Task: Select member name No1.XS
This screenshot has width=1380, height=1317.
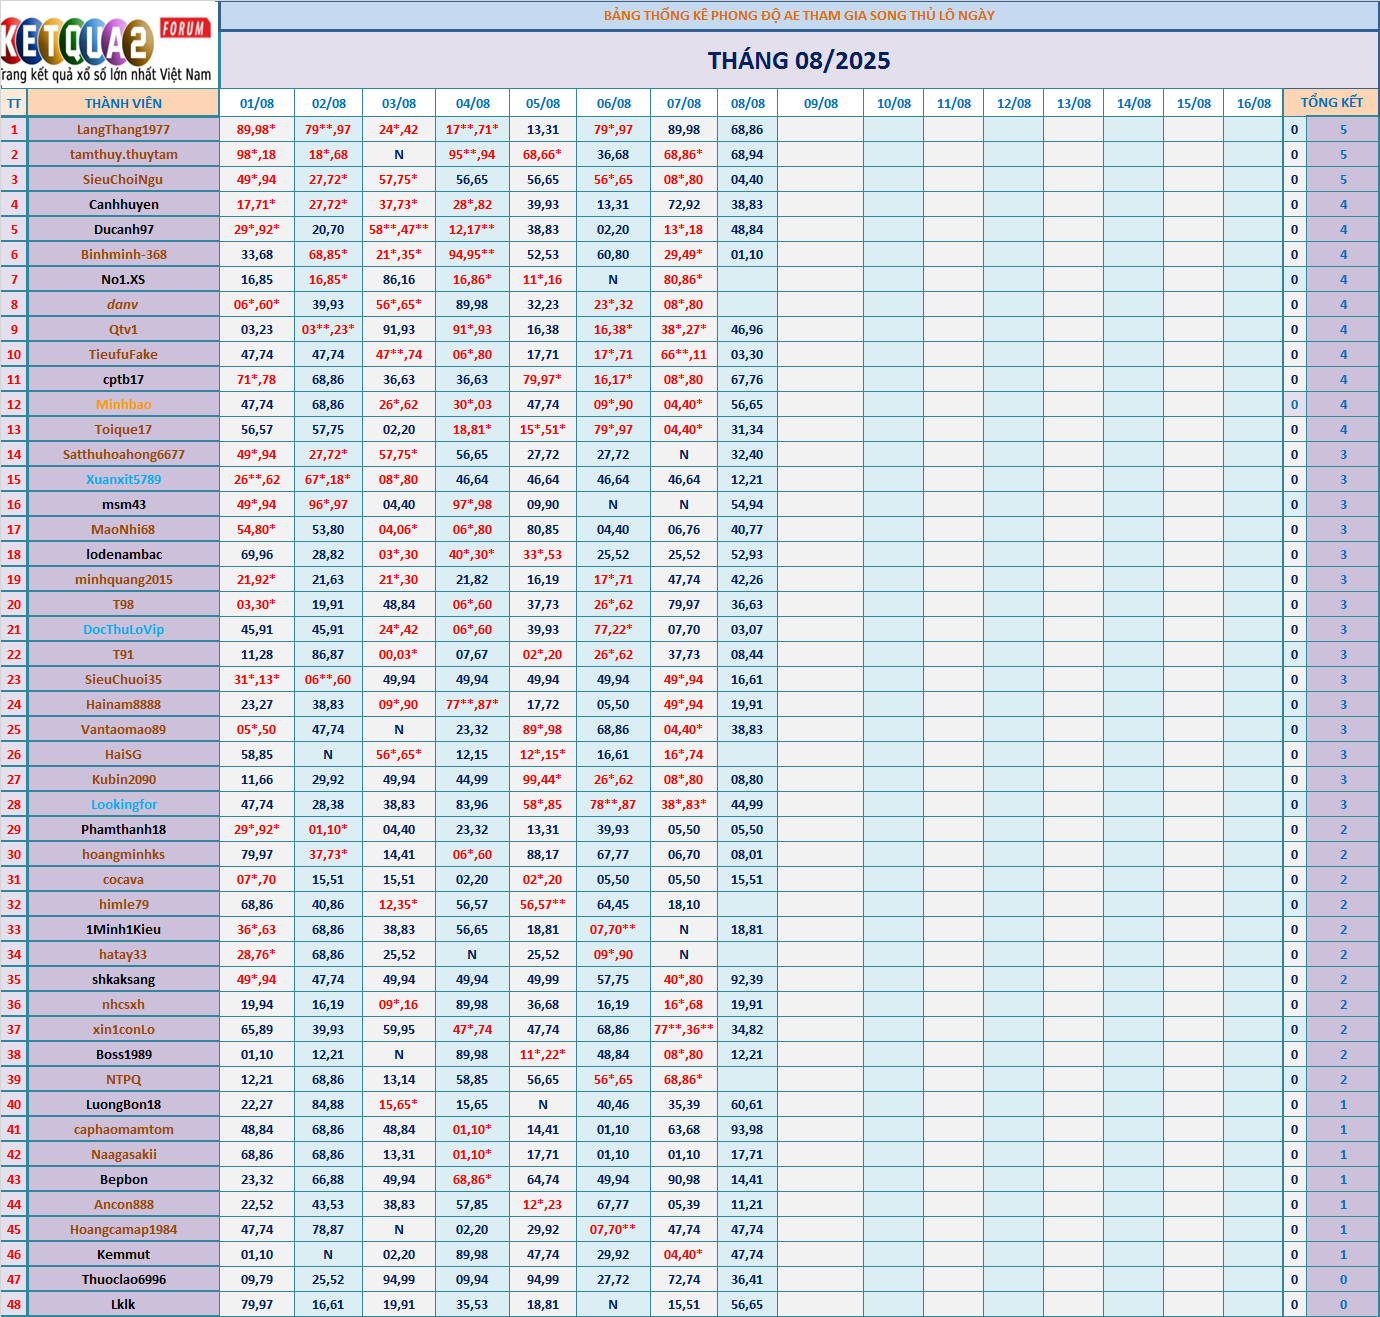Action: click(x=123, y=279)
